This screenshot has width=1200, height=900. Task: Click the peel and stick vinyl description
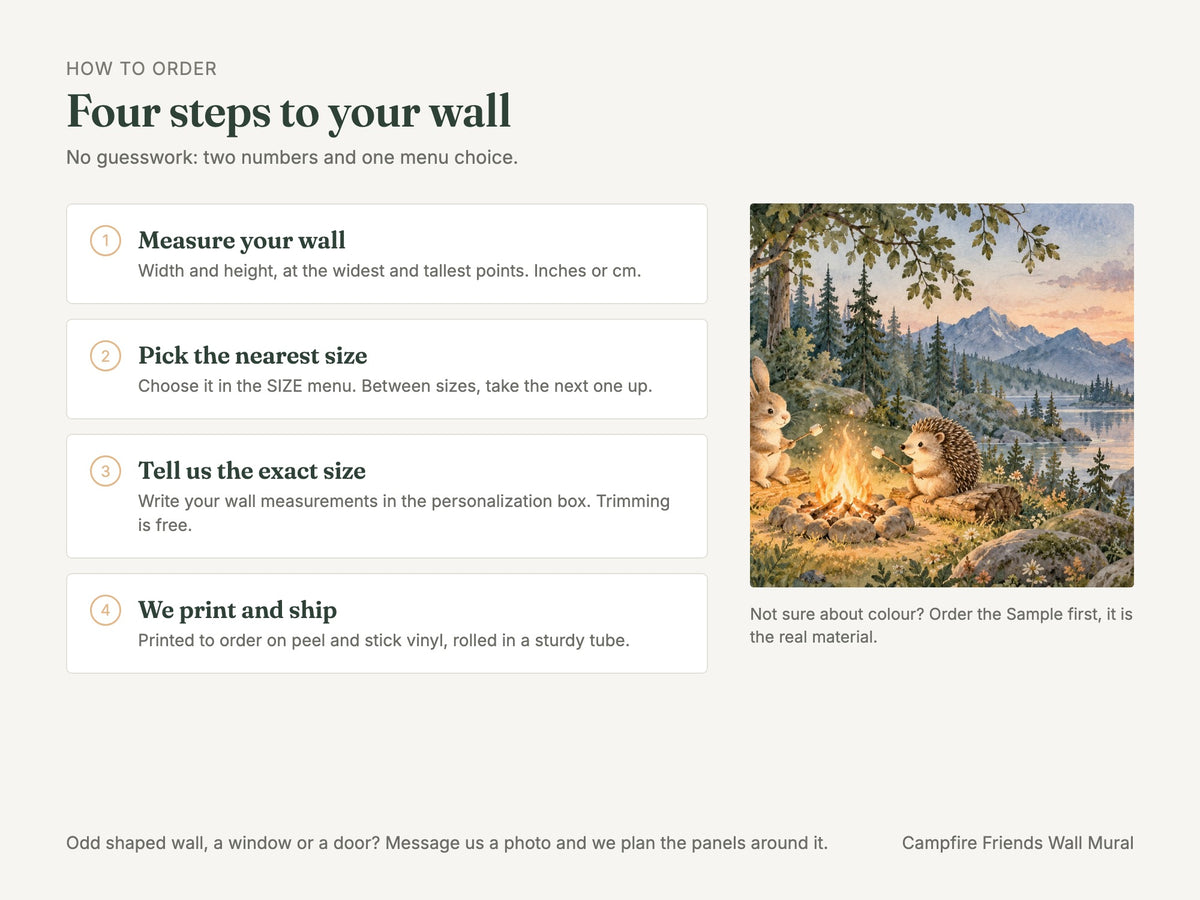[x=384, y=640]
